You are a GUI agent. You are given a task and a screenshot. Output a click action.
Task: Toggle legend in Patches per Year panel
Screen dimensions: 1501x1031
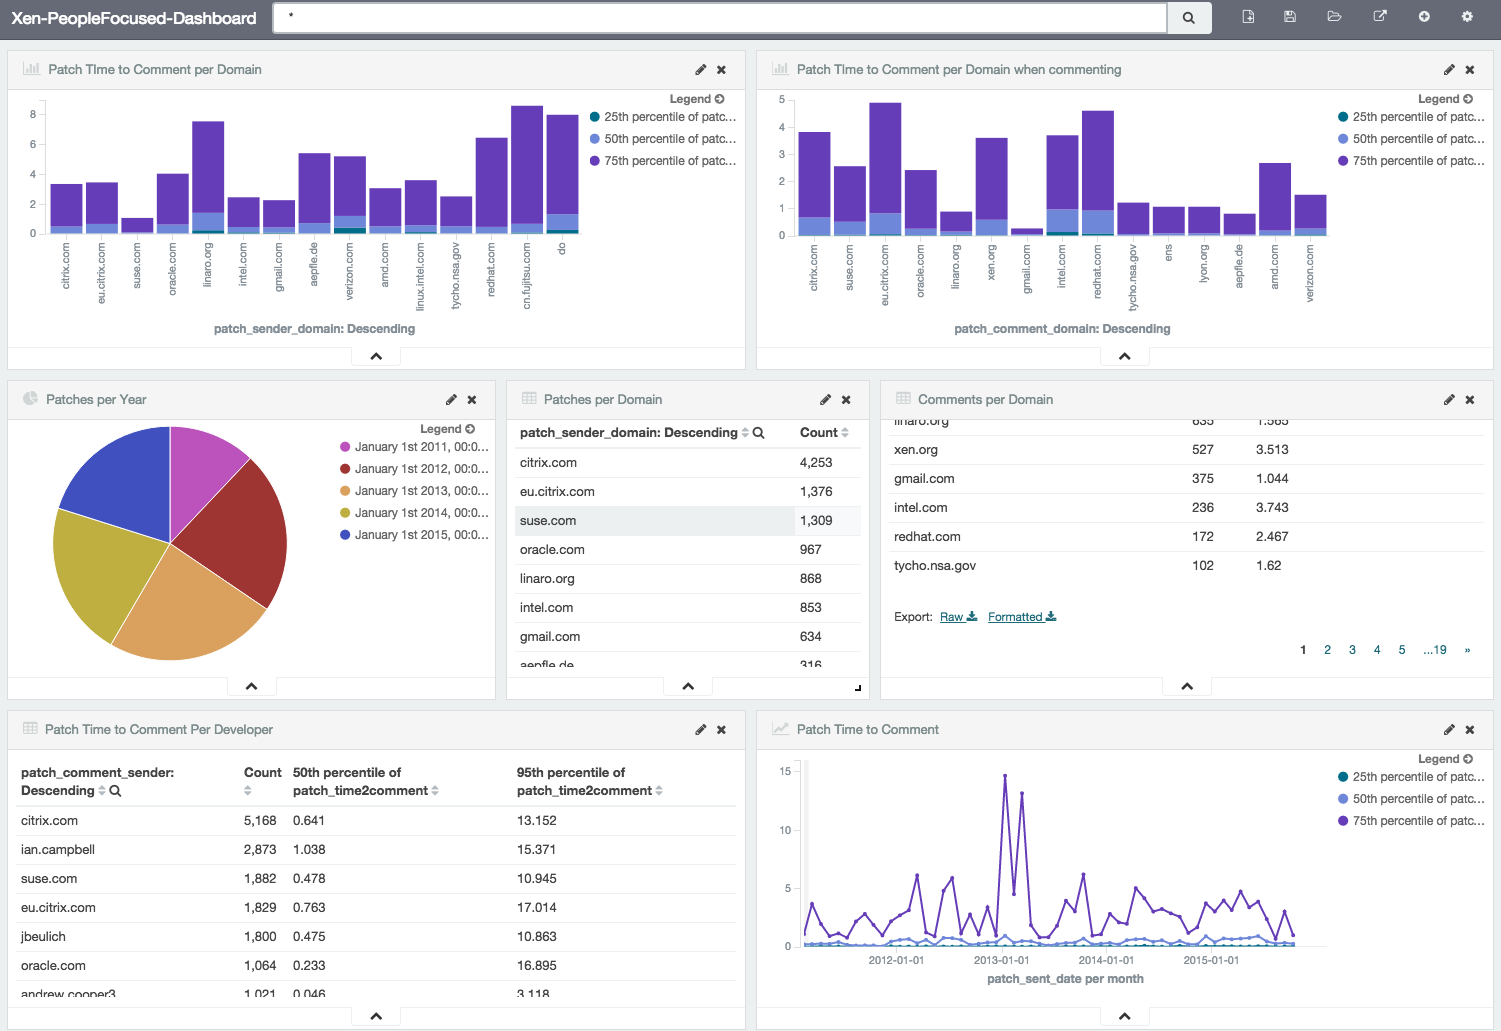tap(447, 429)
